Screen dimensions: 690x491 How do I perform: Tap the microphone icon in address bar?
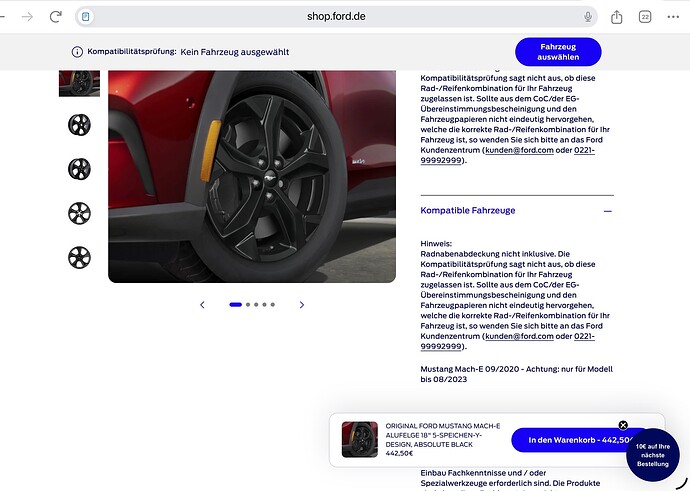coord(587,17)
